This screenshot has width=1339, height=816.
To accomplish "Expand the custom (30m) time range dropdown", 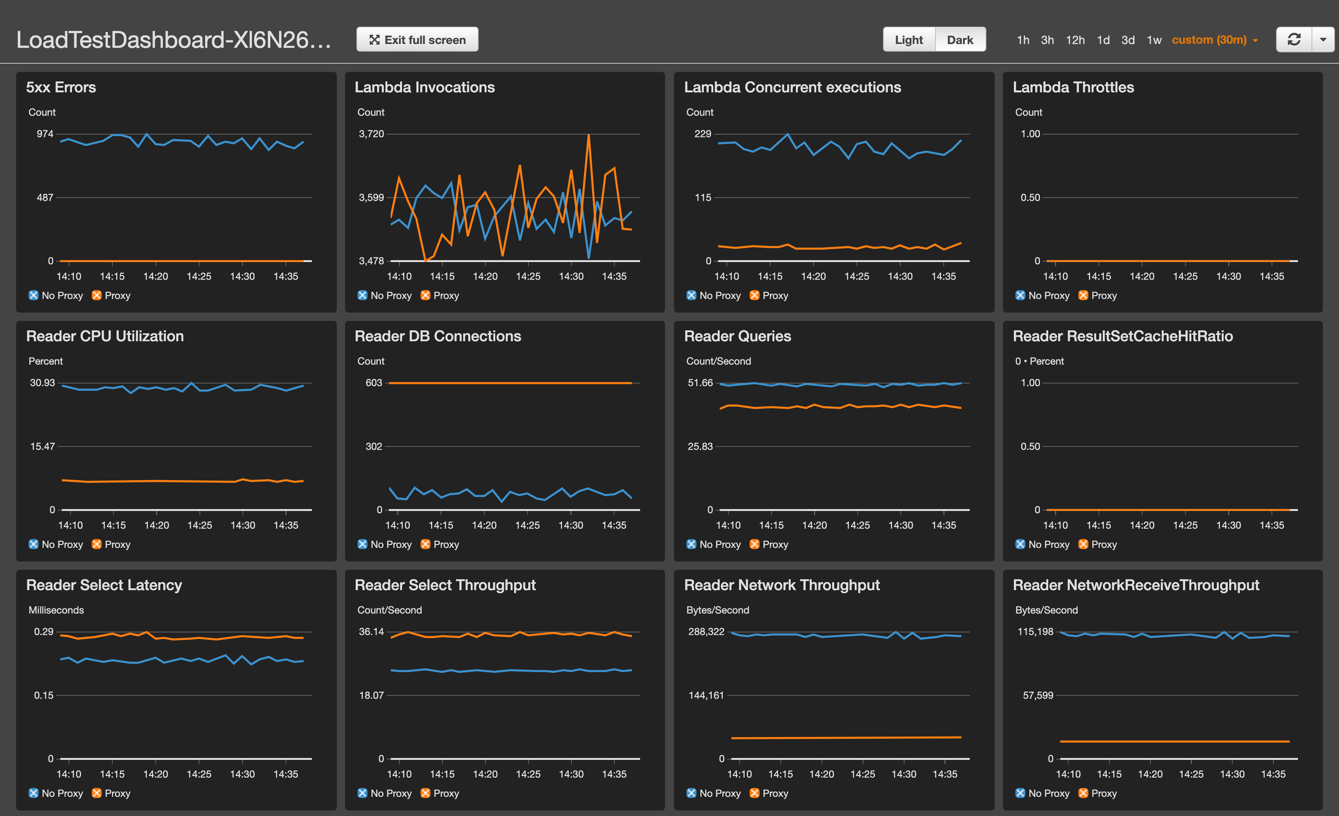I will point(1215,40).
